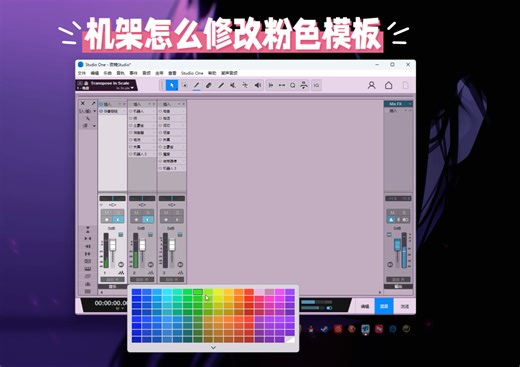Go to the Home start page icon
This screenshot has width=520, height=367.
388,85
